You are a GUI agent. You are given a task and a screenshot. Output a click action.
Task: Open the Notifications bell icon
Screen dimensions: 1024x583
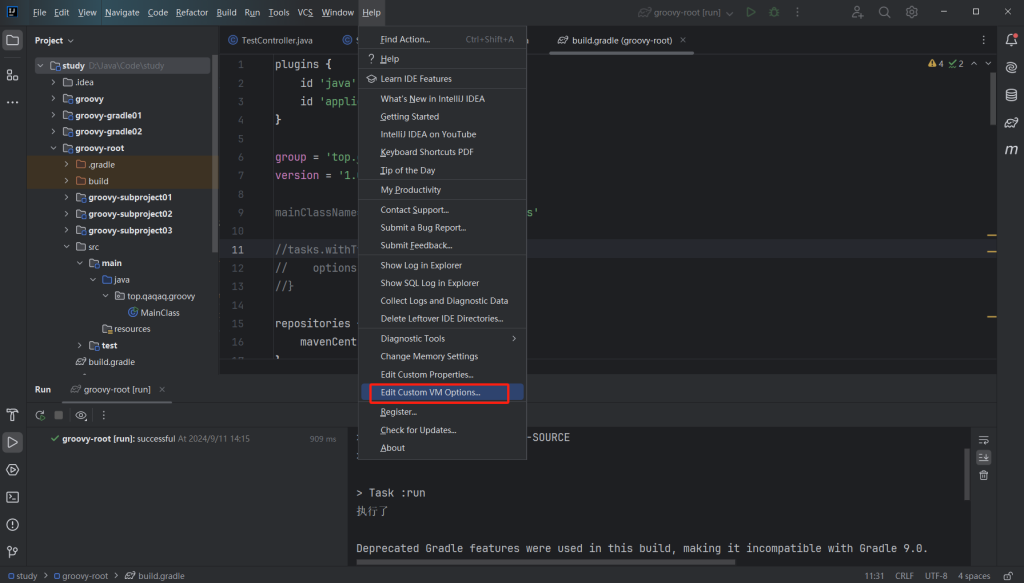(1011, 40)
